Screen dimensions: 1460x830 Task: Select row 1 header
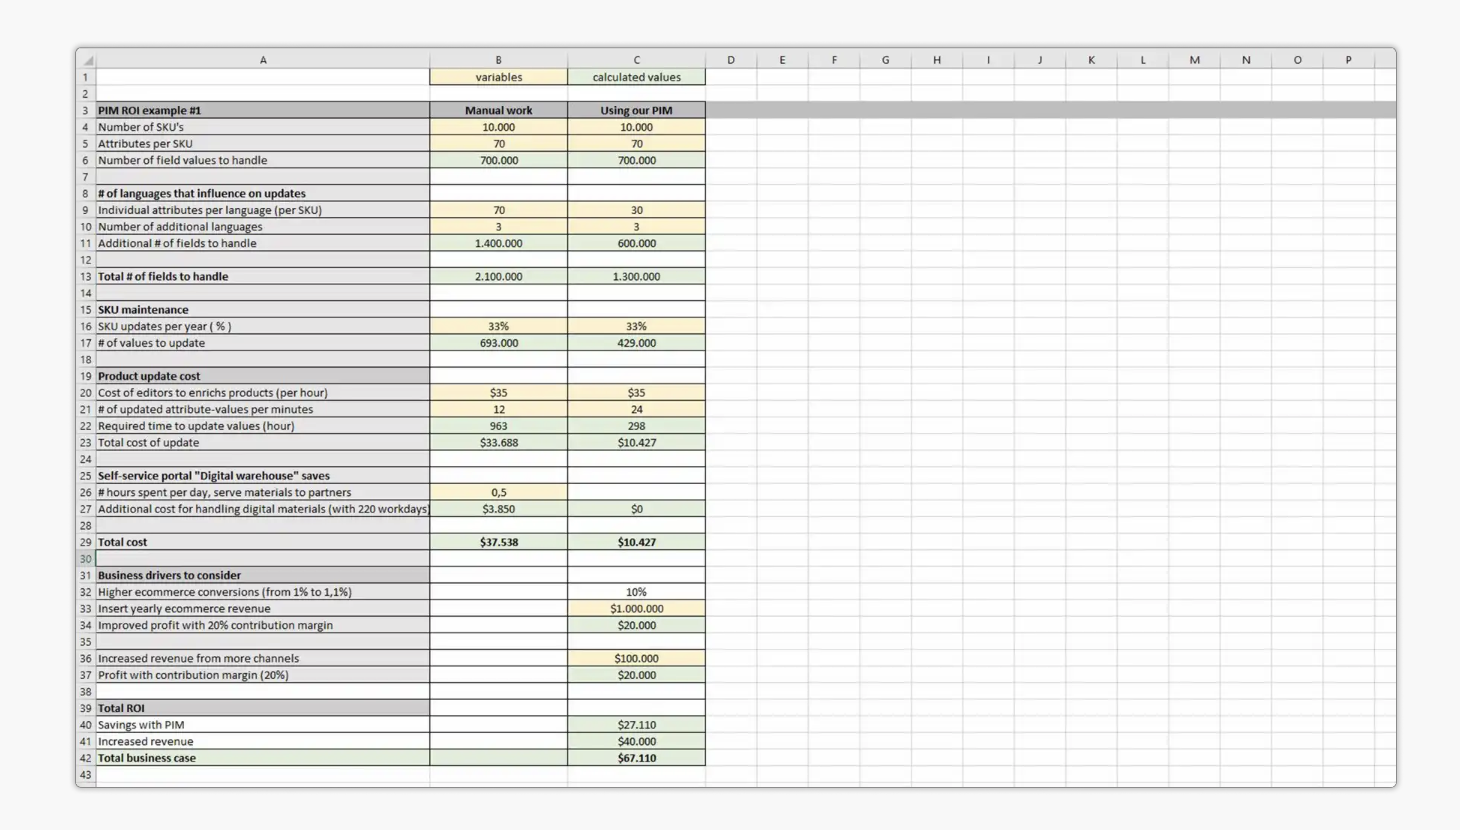[86, 77]
